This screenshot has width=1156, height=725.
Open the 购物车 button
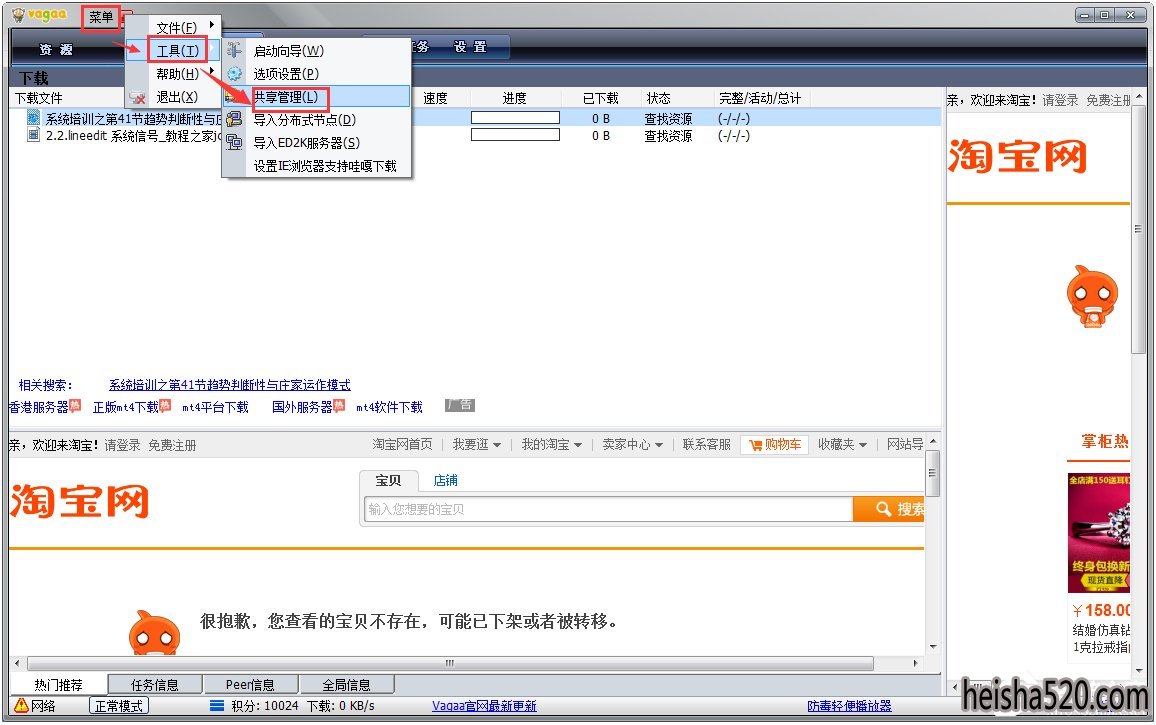774,445
